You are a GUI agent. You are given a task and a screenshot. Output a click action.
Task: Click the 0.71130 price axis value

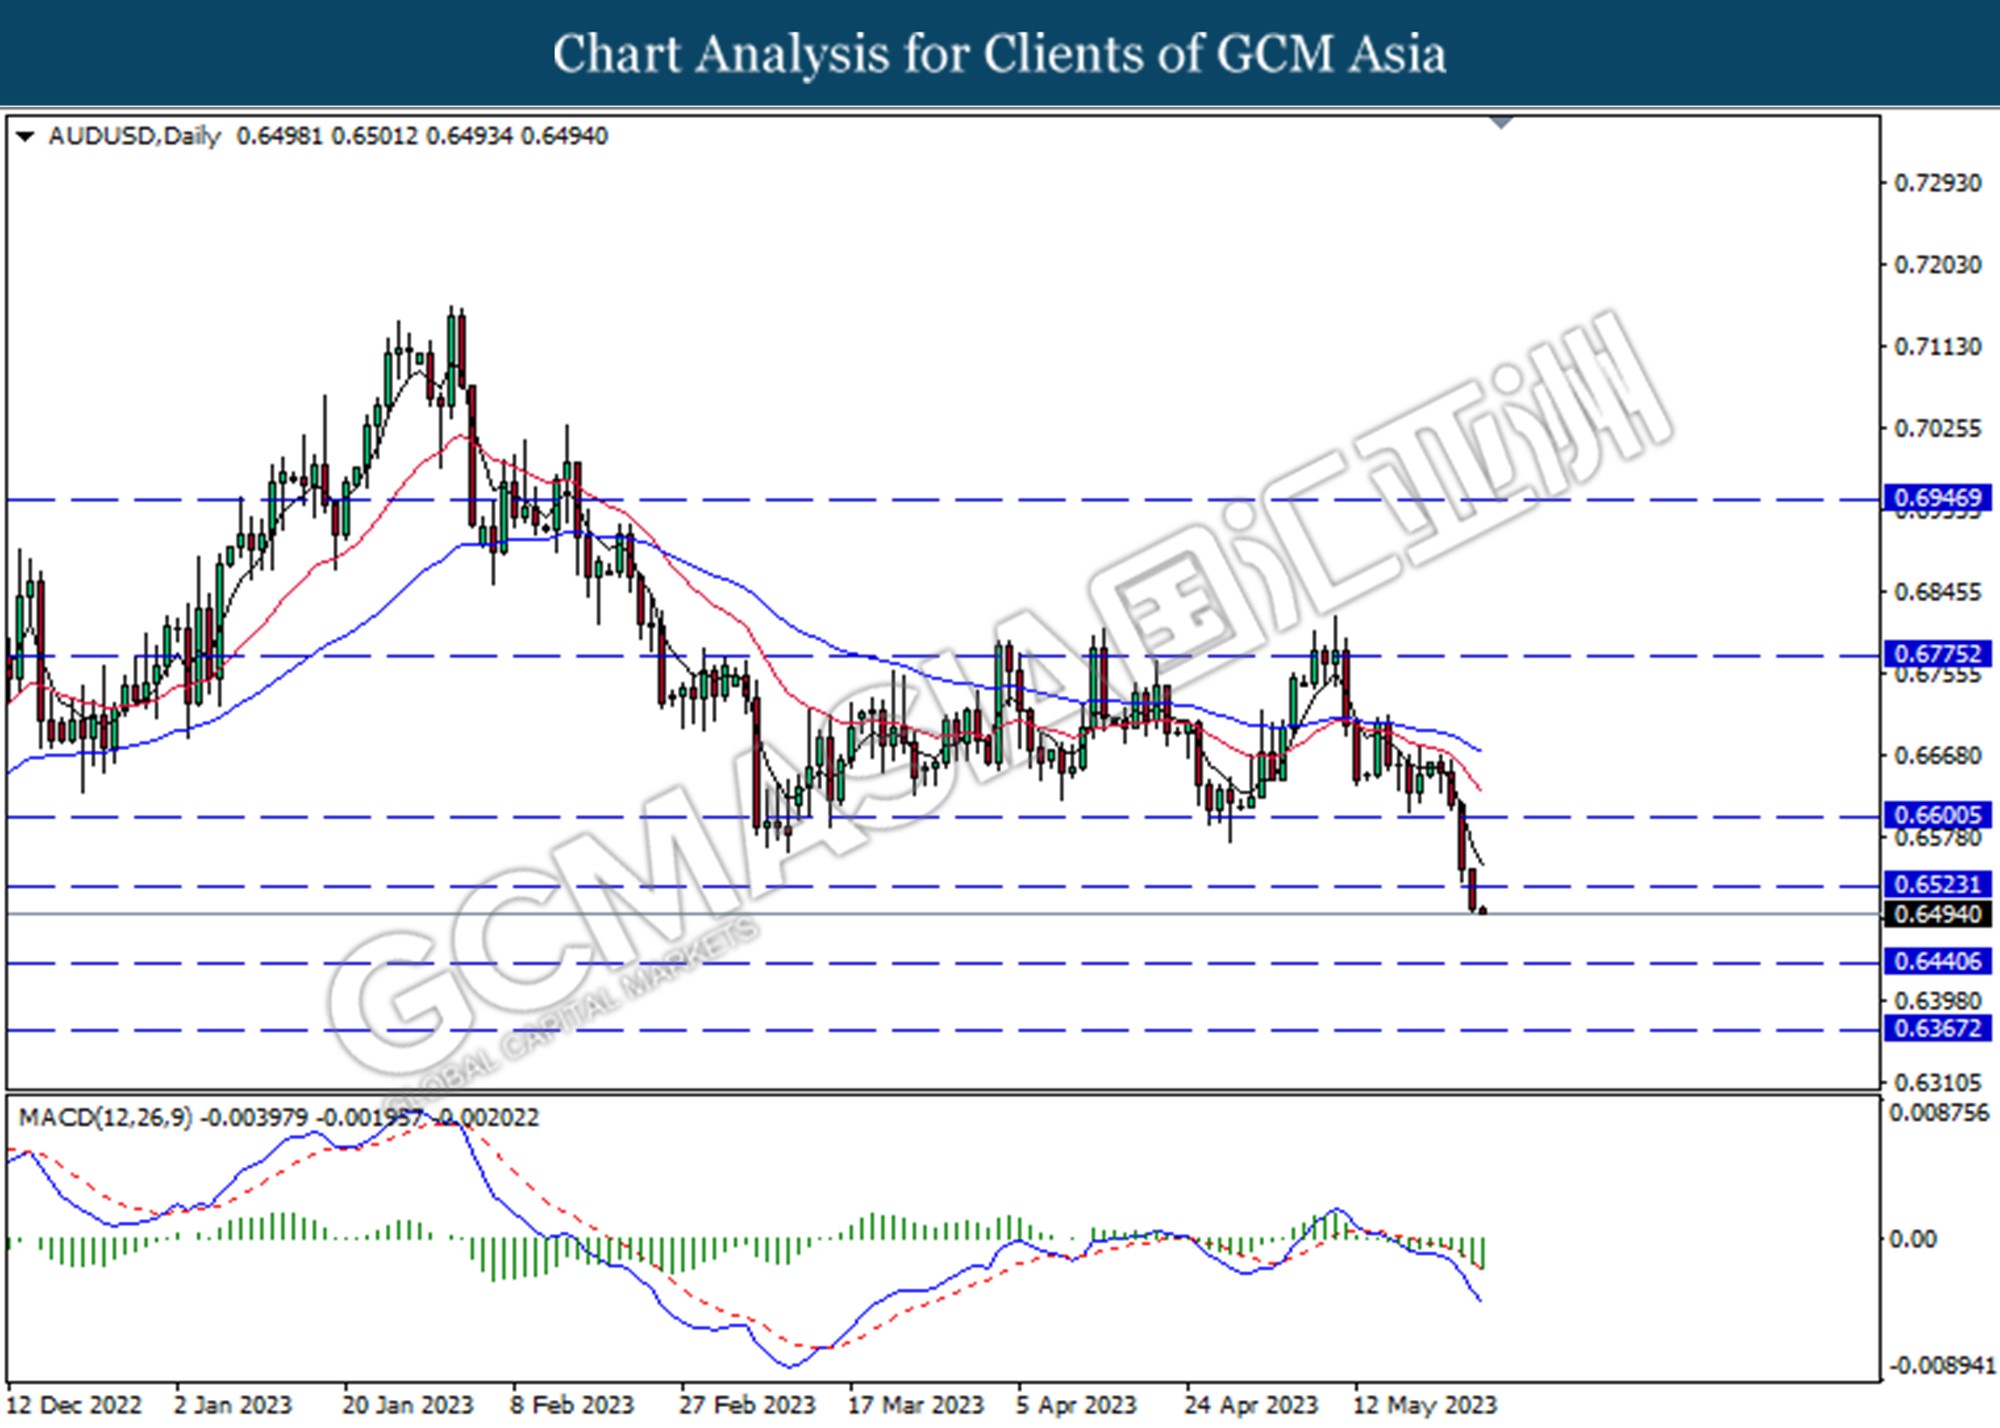tap(1937, 347)
